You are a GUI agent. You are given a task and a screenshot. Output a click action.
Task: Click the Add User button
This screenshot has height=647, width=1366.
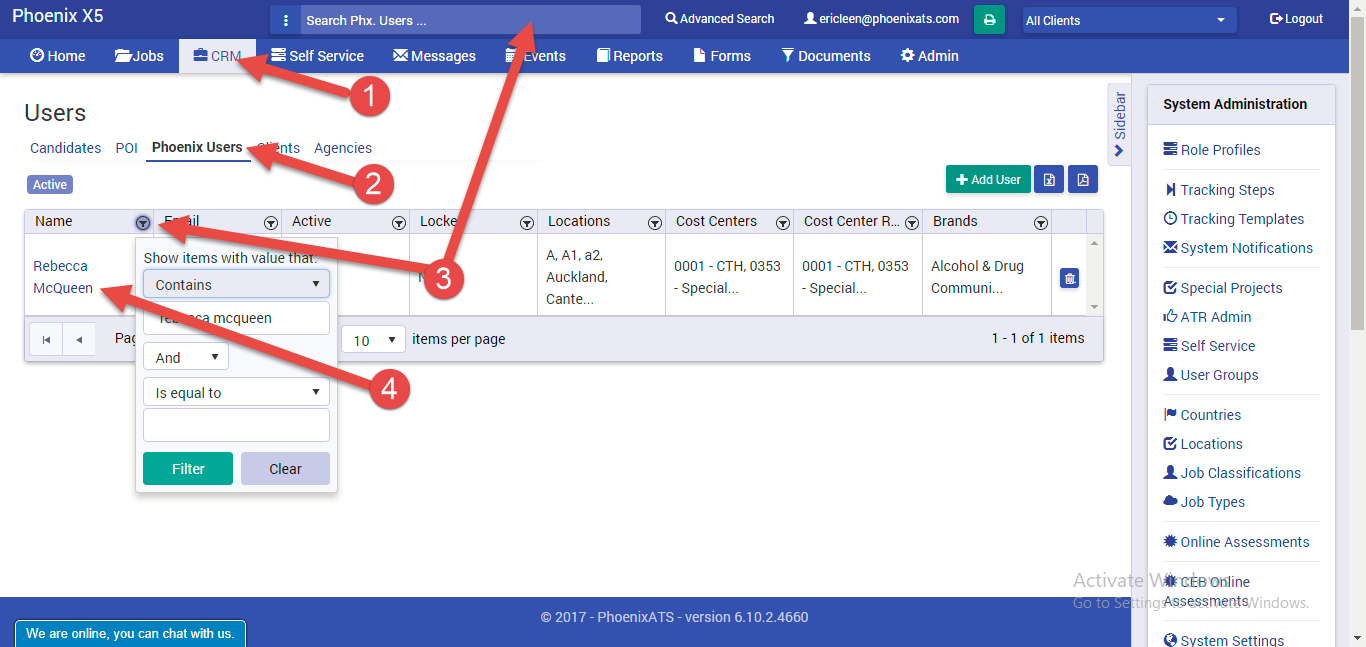tap(988, 179)
